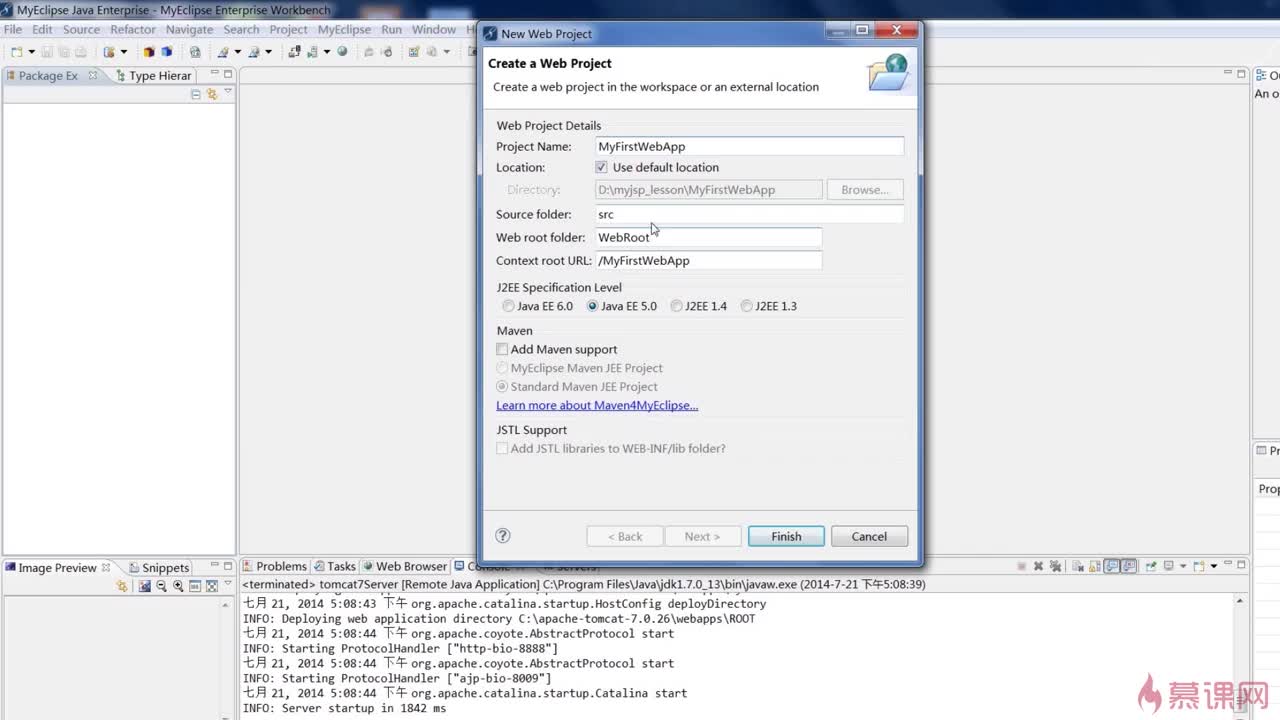Screen dimensions: 1280x720
Task: Toggle Show Console on standard error
Action: 1129,566
